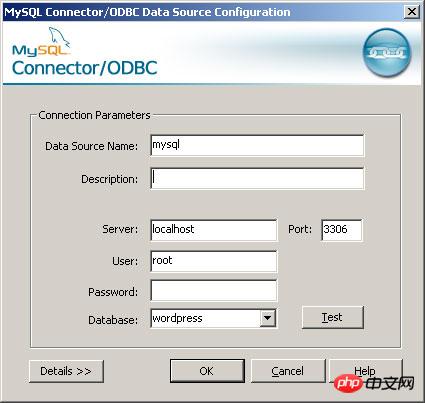Expand the Details >> section
The width and height of the screenshot is (425, 403).
pyautogui.click(x=66, y=371)
